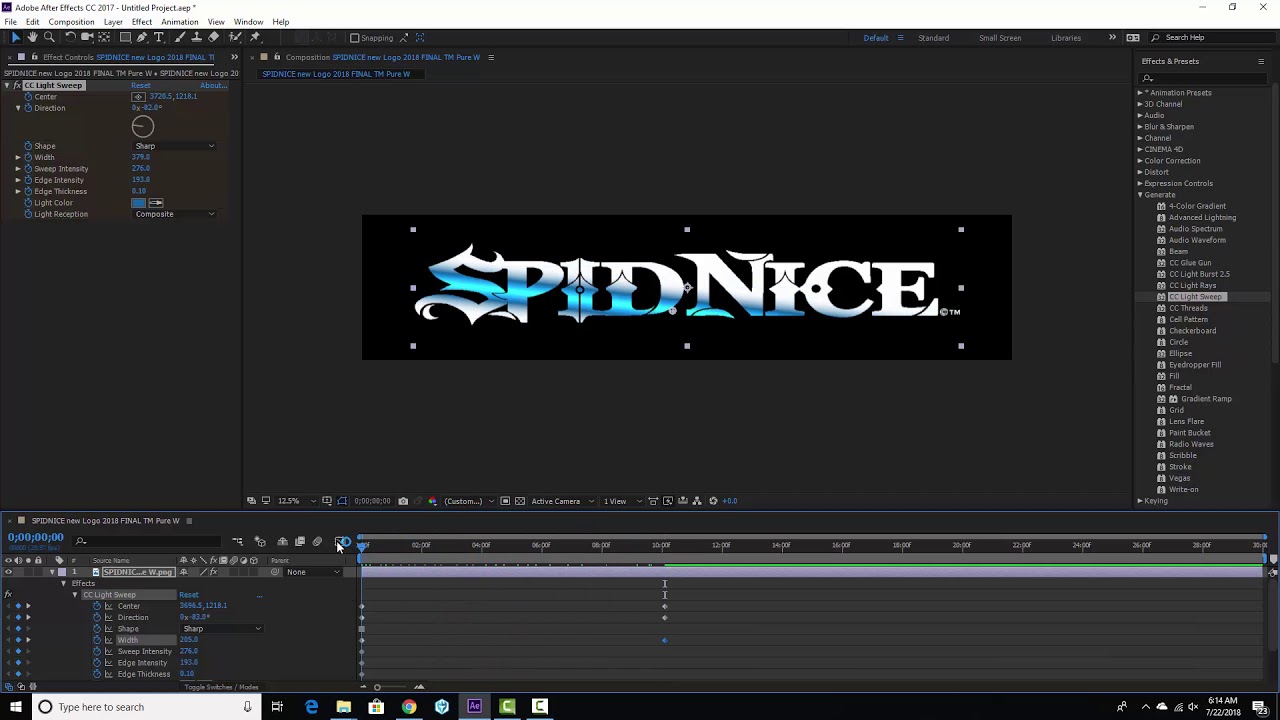
Task: Toggle the transparency grid icon in viewer
Action: point(520,501)
